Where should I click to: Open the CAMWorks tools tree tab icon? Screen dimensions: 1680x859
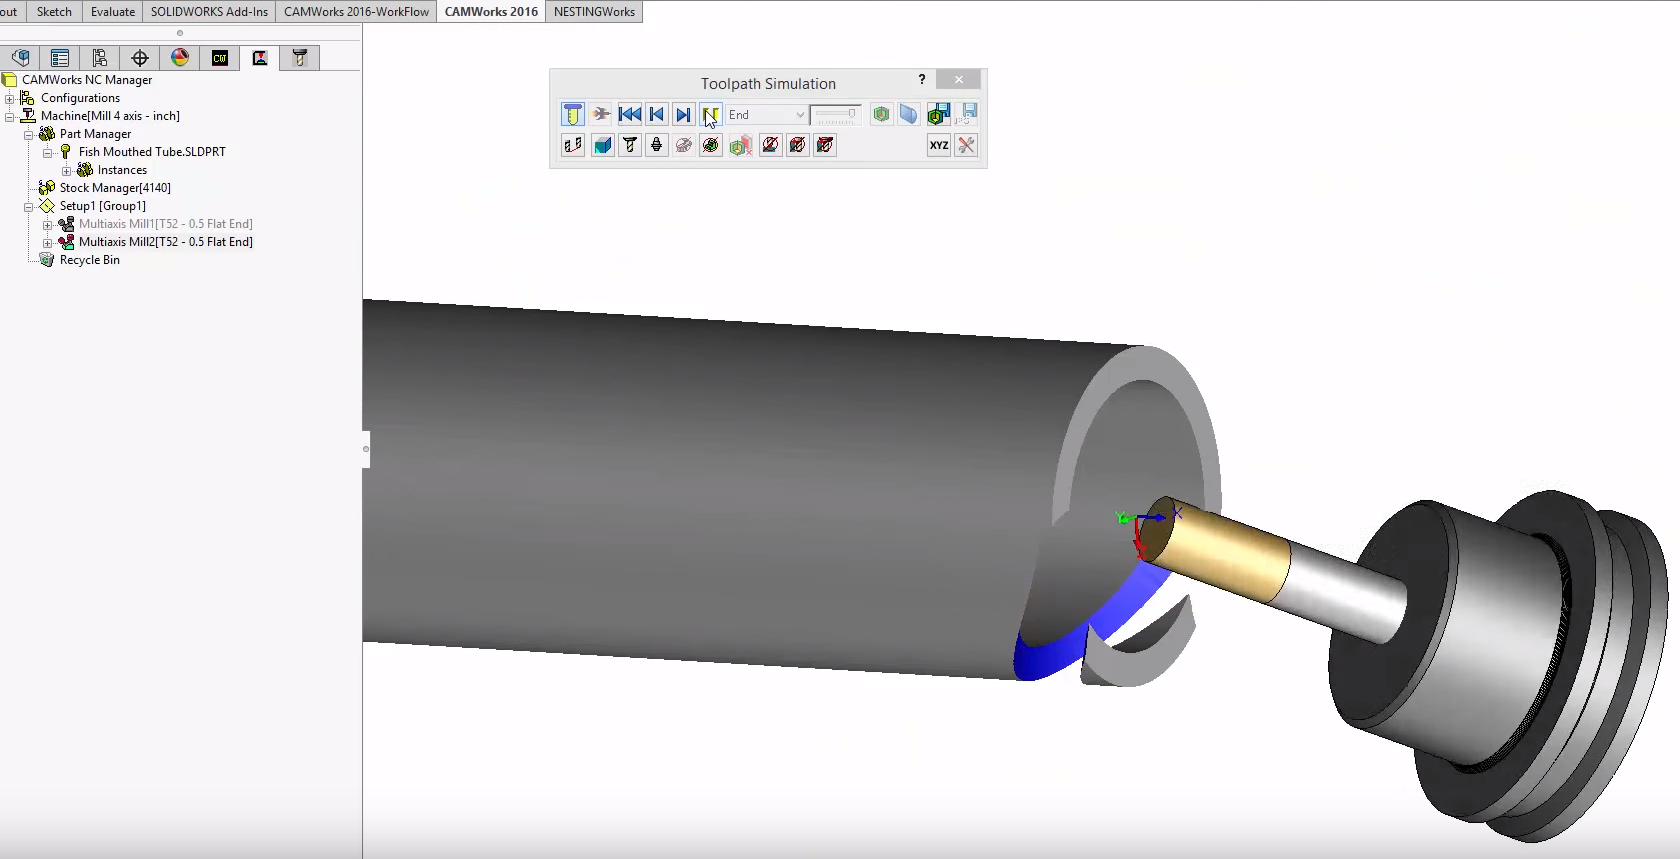[x=299, y=58]
